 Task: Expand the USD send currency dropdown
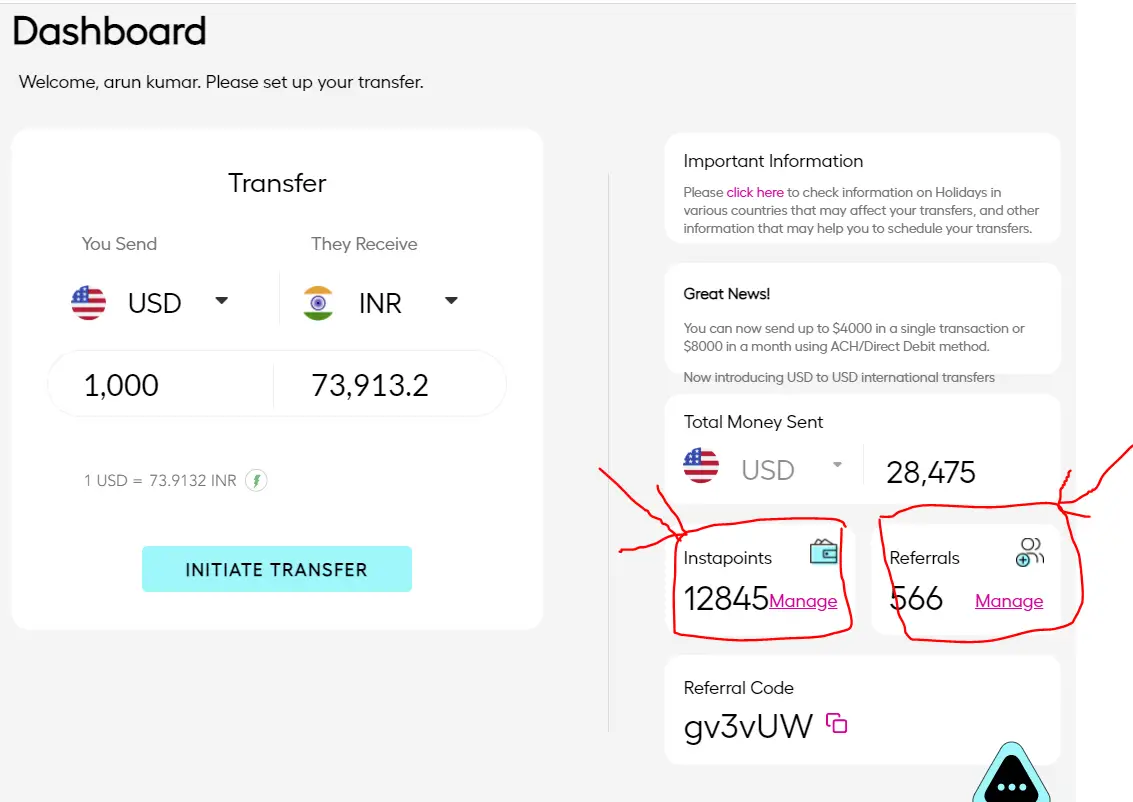coord(222,301)
